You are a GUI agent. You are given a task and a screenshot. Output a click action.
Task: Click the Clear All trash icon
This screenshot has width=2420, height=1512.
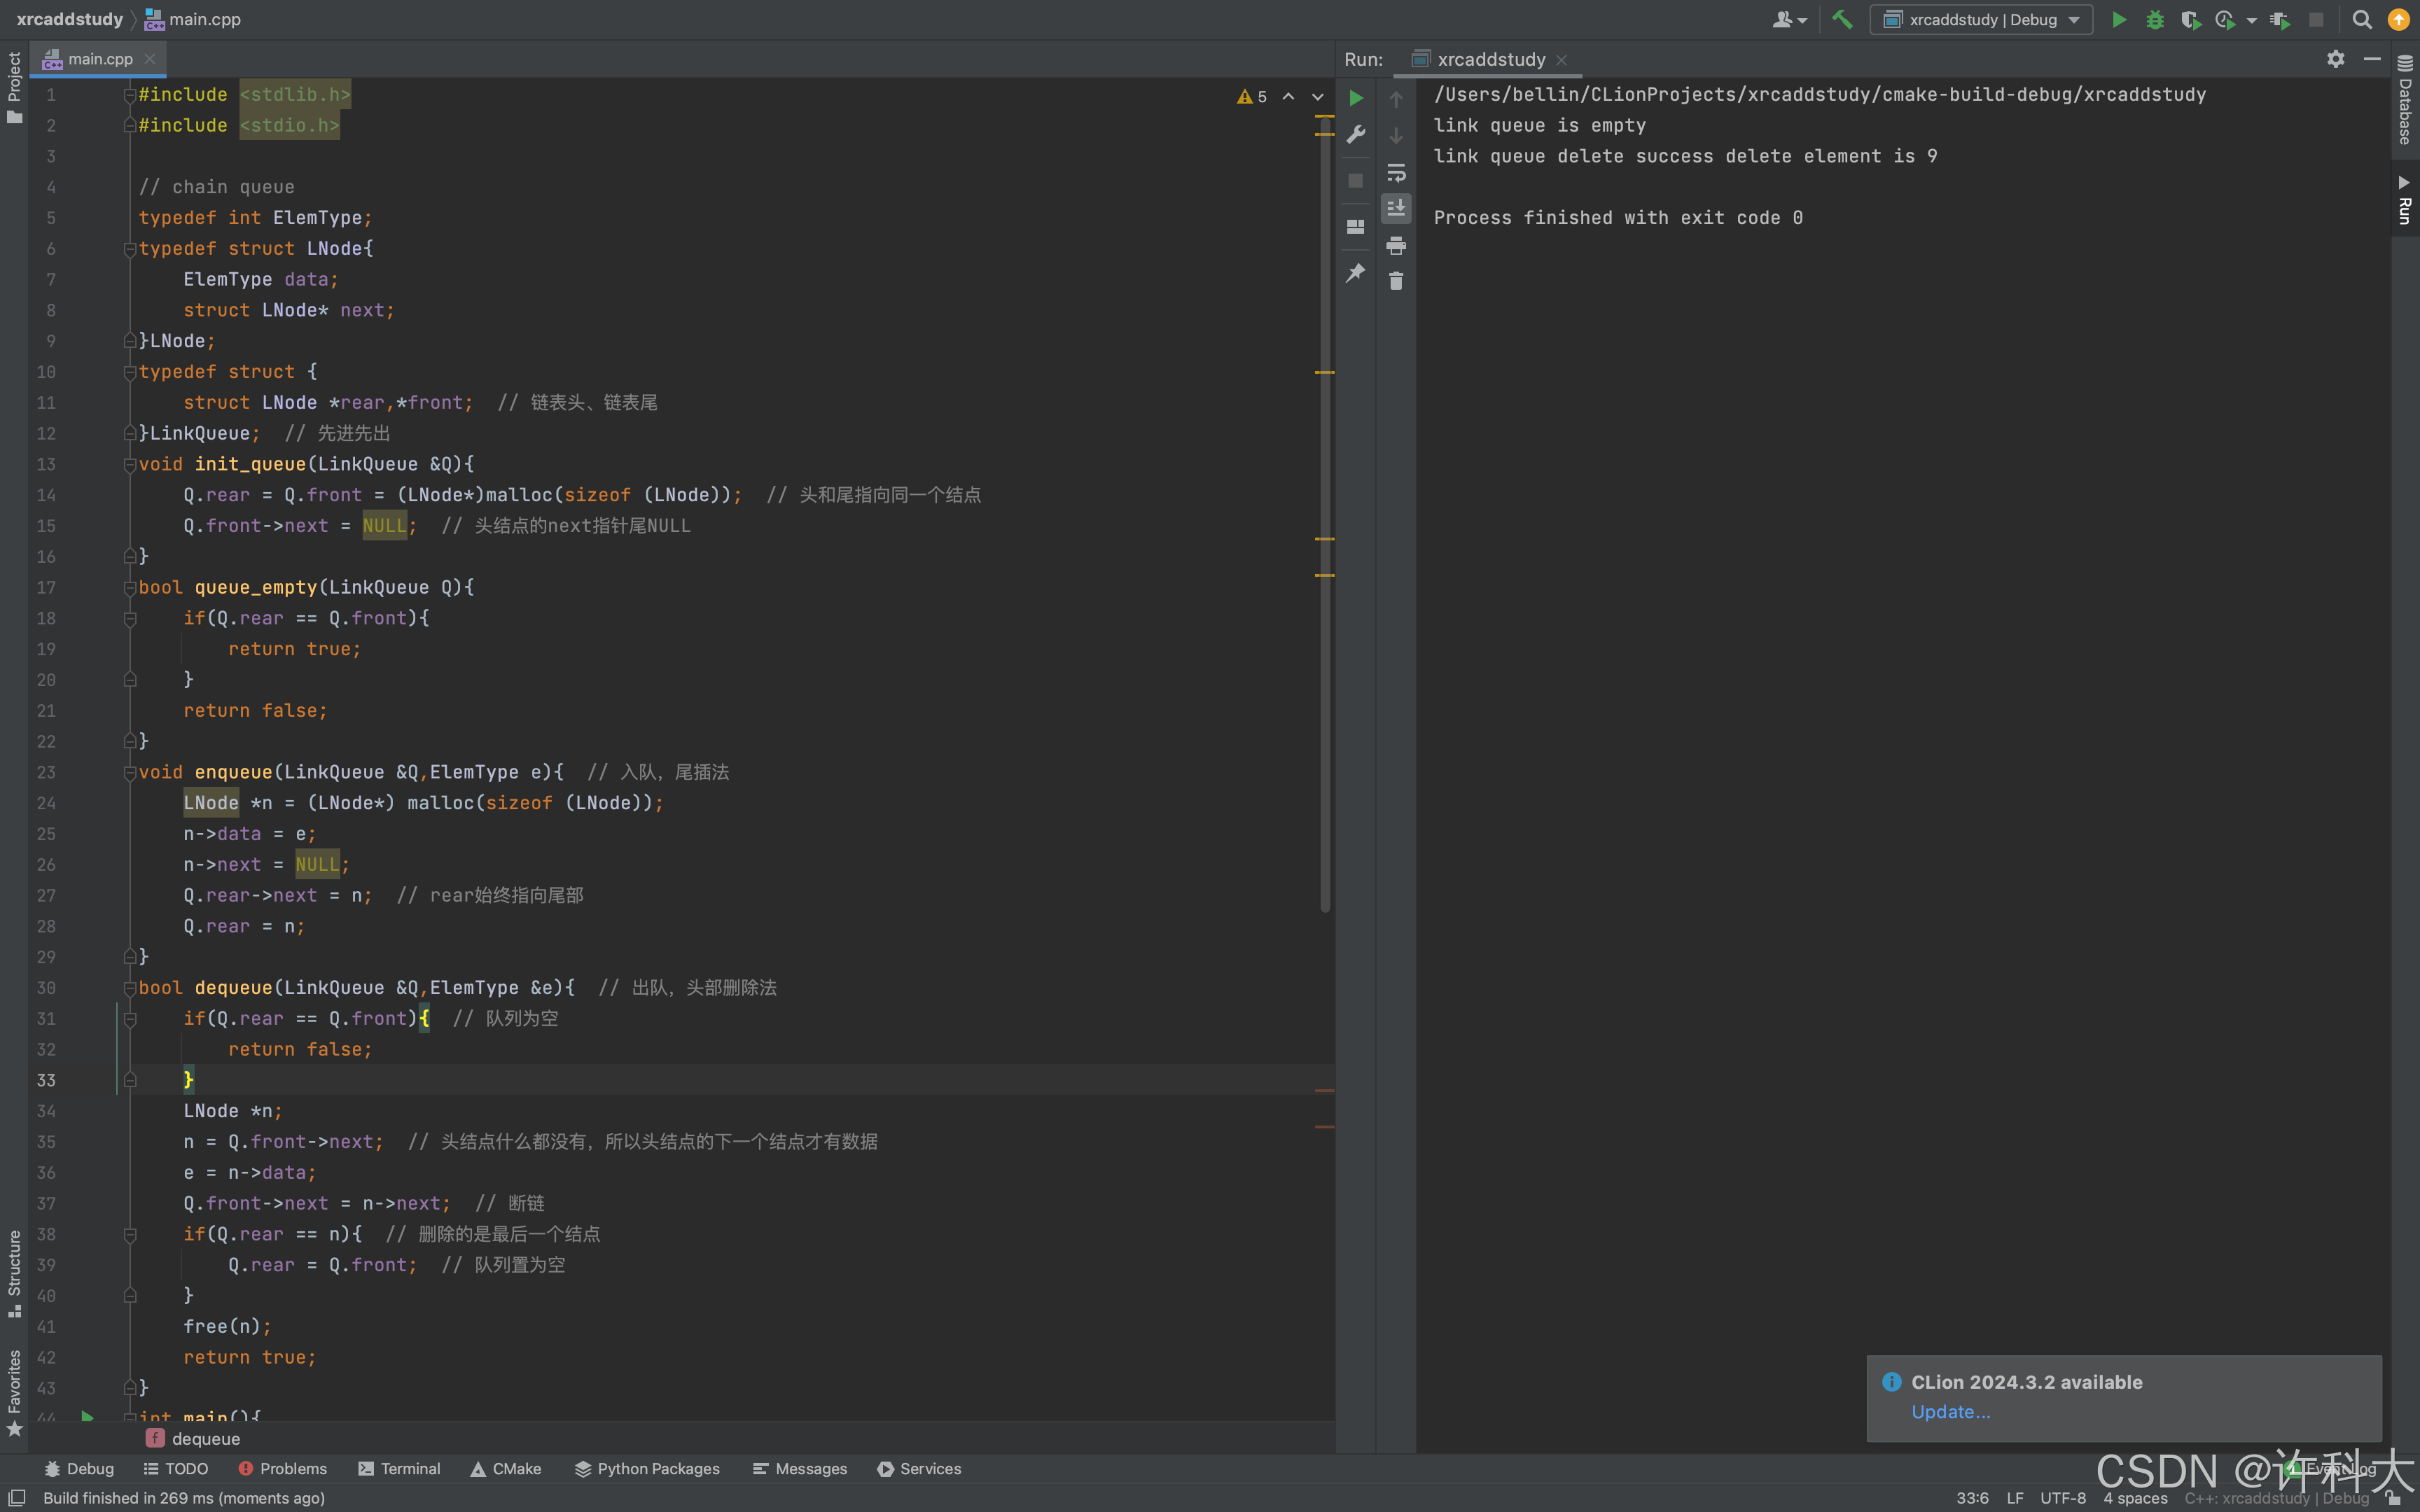tap(1396, 281)
